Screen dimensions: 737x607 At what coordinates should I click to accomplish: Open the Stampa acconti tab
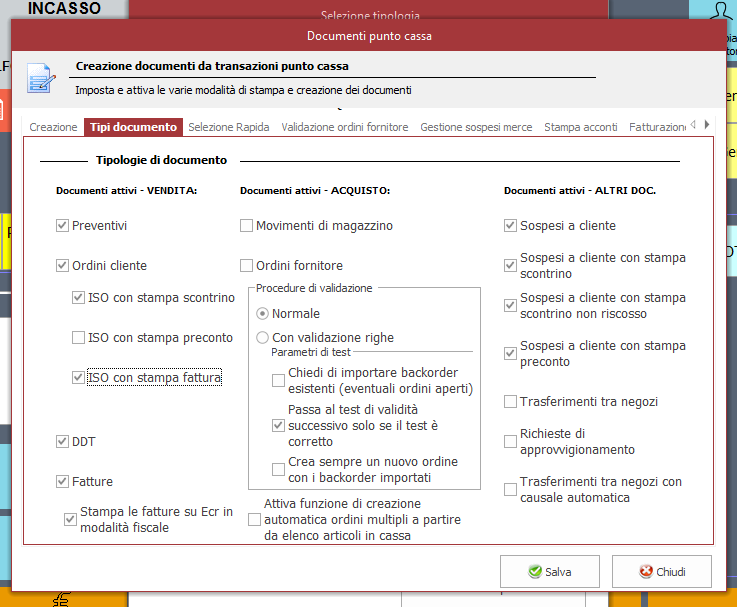pos(580,127)
